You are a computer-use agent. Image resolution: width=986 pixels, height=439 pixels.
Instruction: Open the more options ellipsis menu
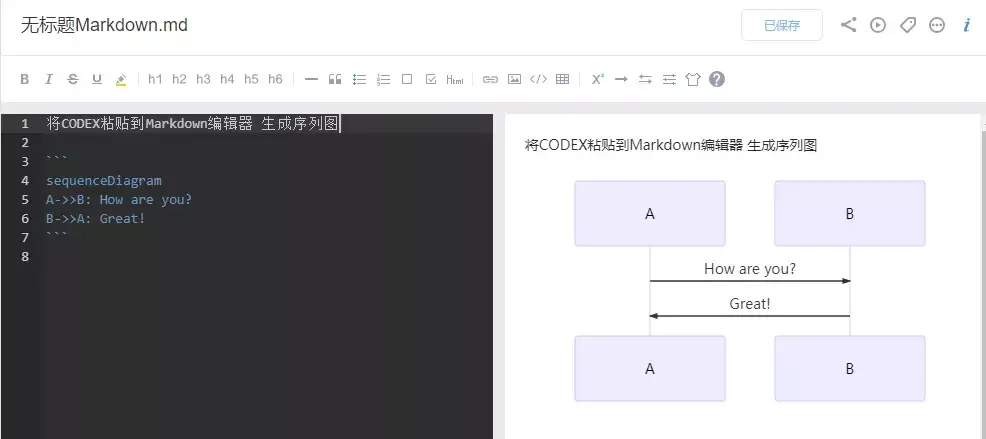click(937, 25)
